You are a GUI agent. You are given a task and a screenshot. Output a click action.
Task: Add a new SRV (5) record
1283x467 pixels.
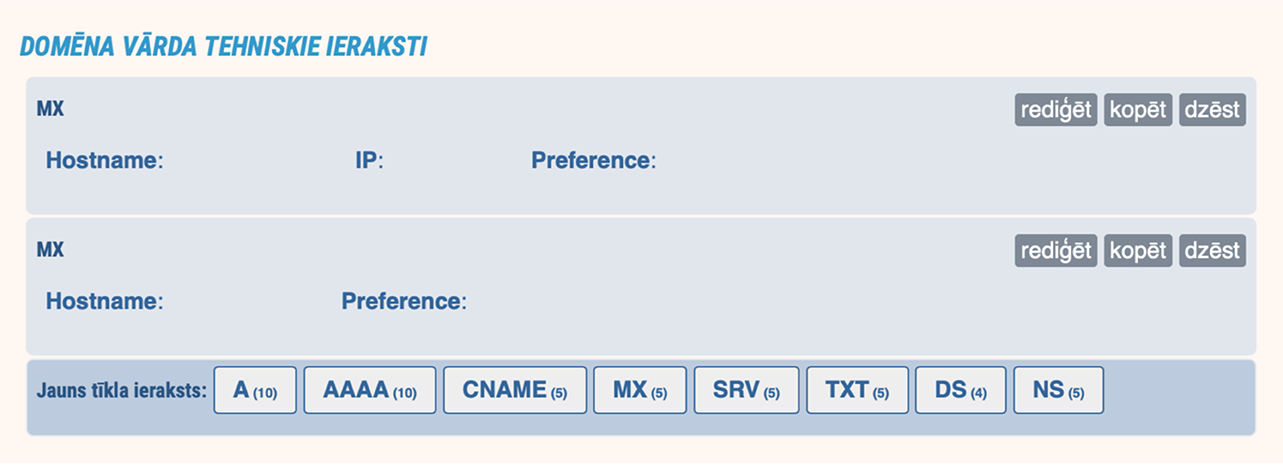[746, 390]
